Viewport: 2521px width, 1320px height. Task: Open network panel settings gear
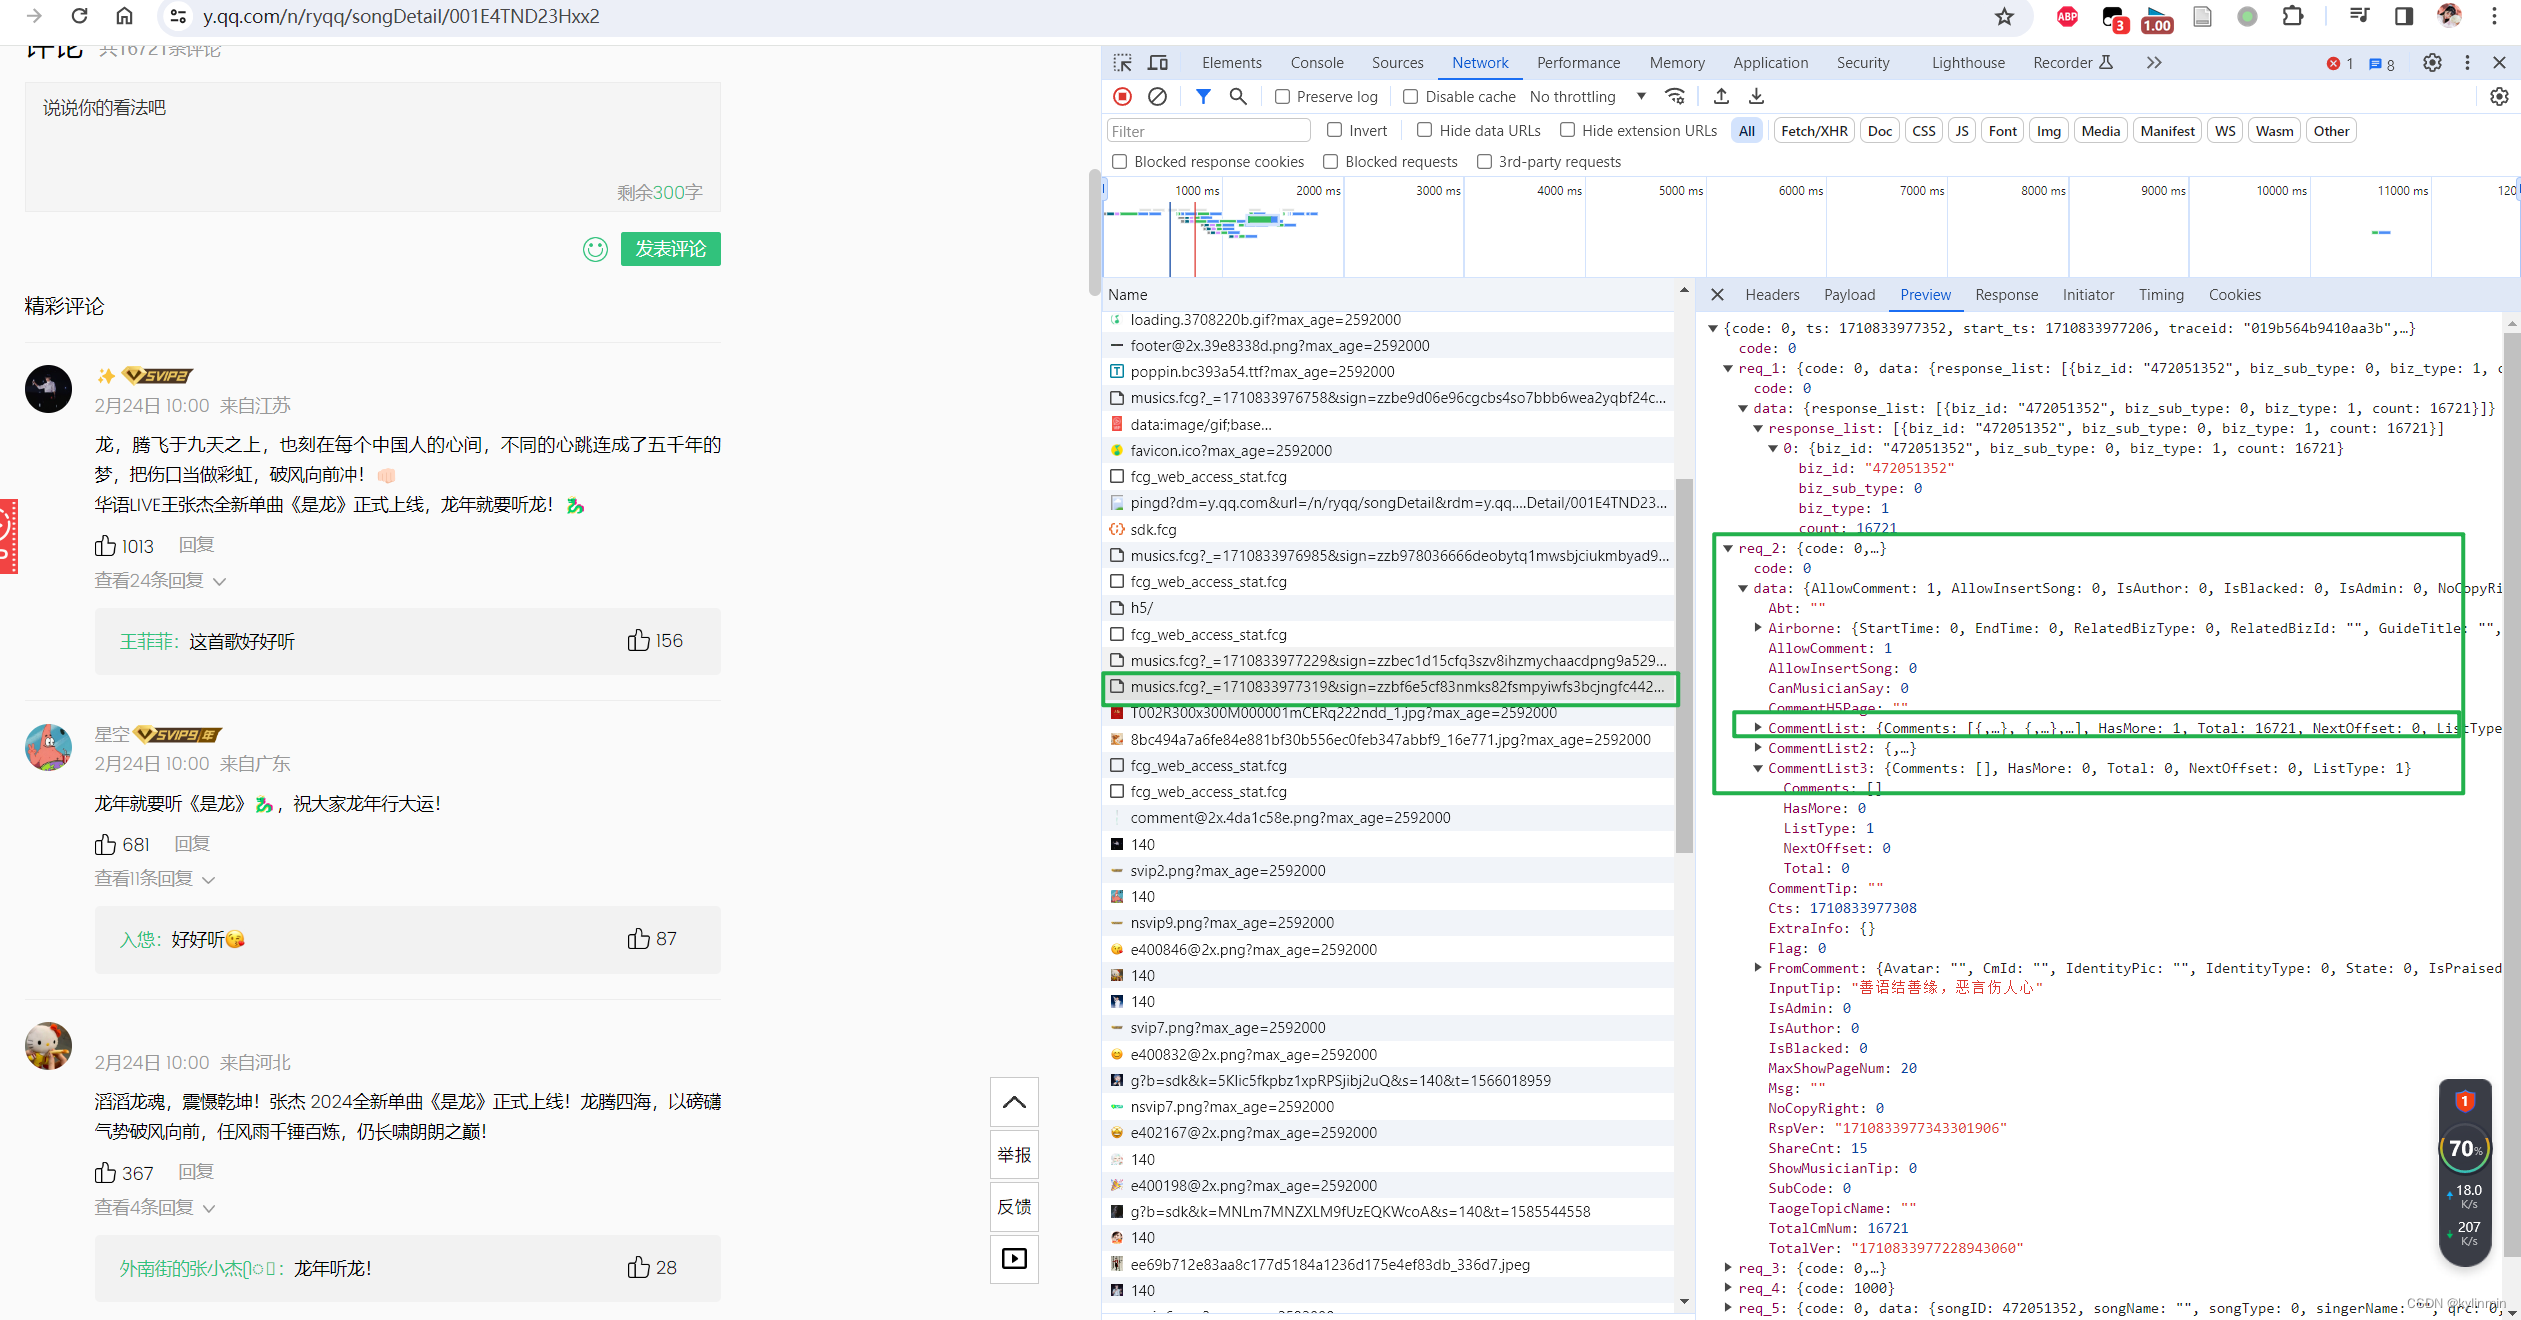coord(2499,97)
